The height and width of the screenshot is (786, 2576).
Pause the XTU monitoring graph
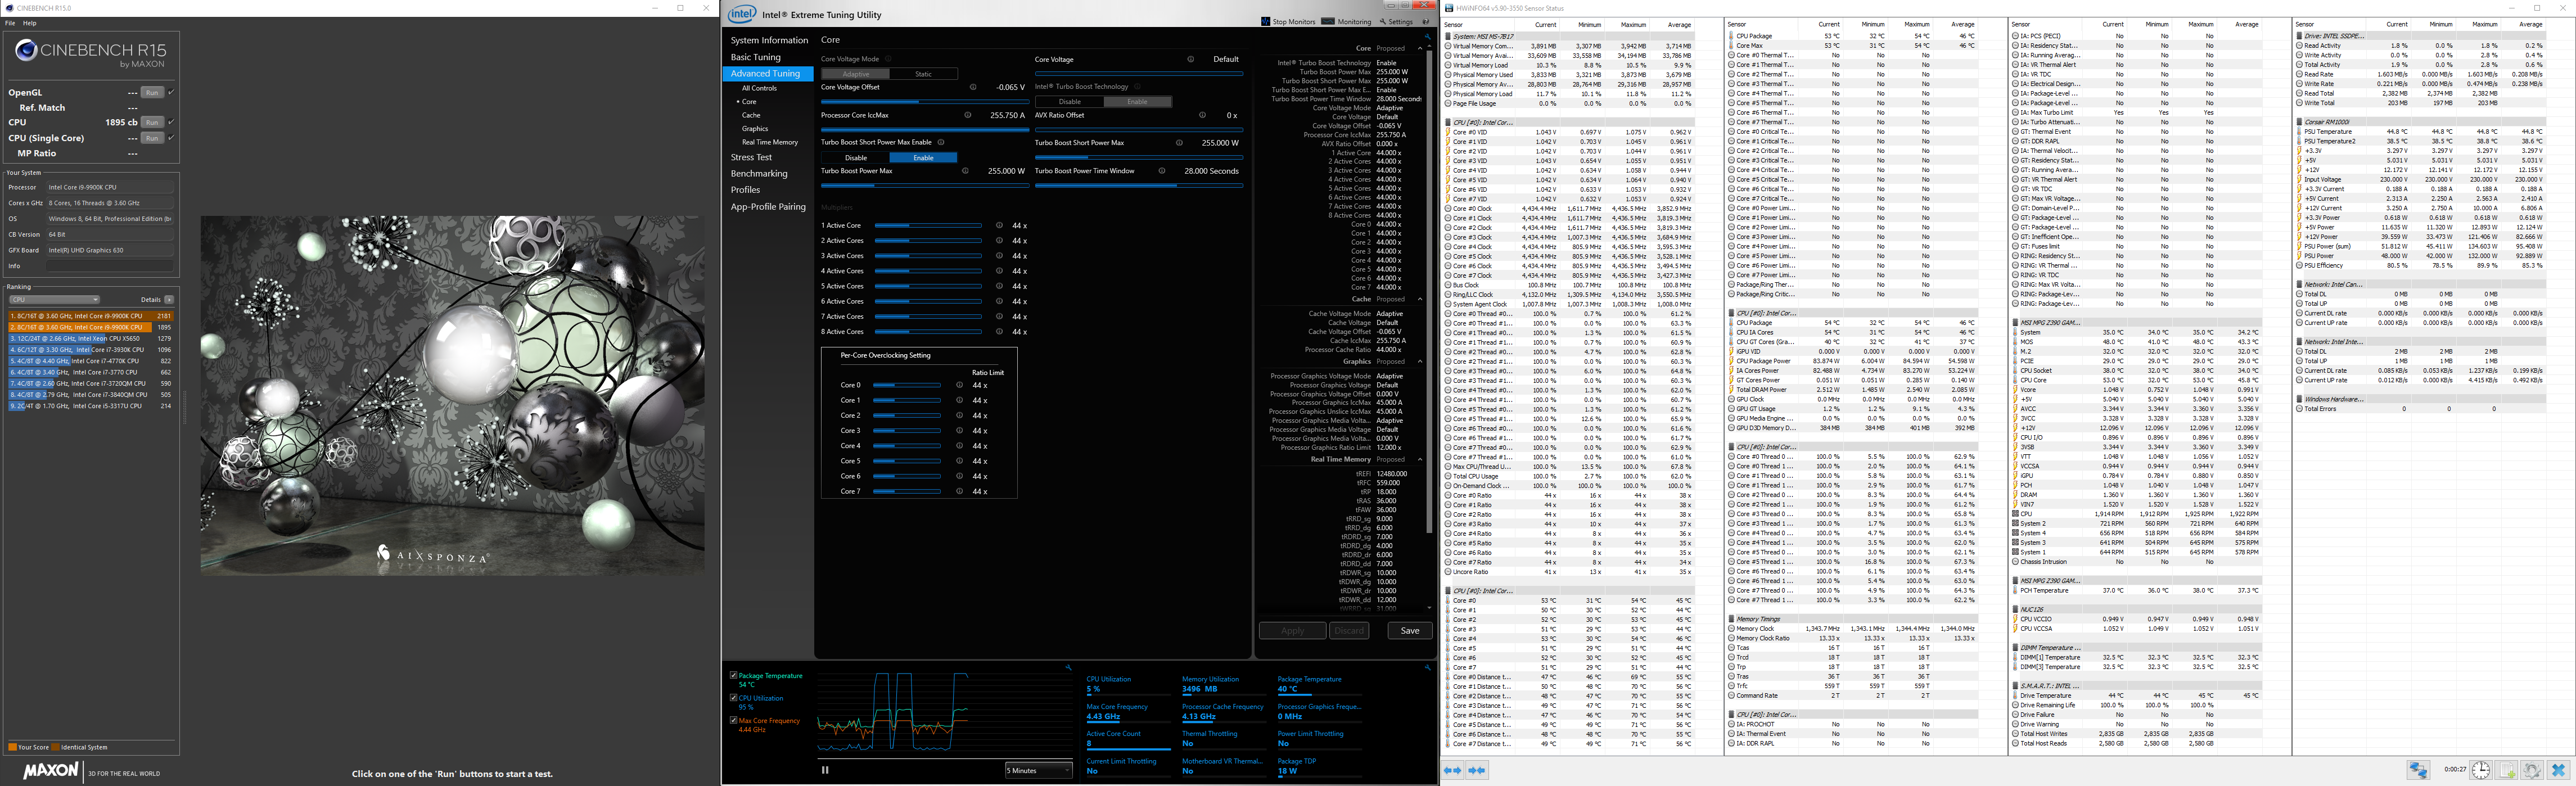tap(825, 770)
